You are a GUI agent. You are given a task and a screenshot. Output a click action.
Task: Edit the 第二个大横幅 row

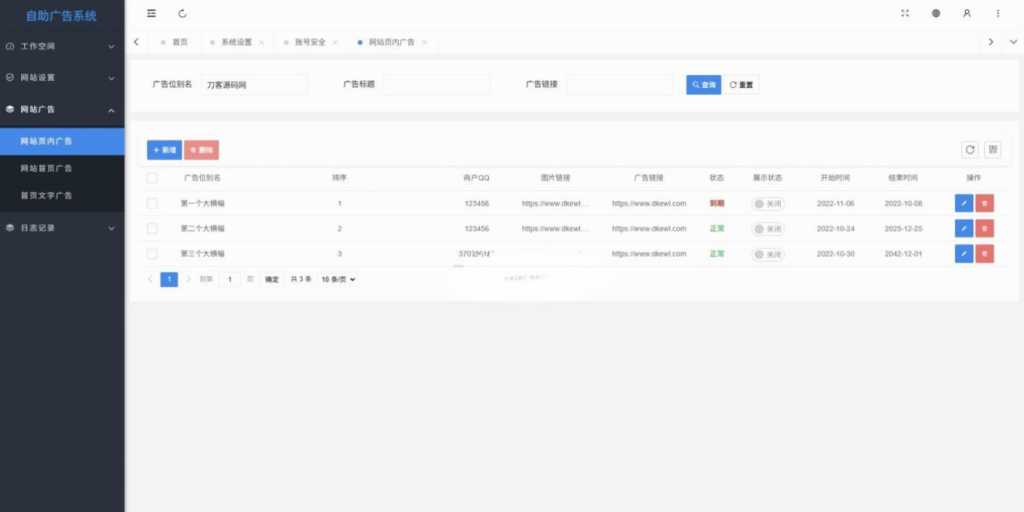(x=964, y=229)
